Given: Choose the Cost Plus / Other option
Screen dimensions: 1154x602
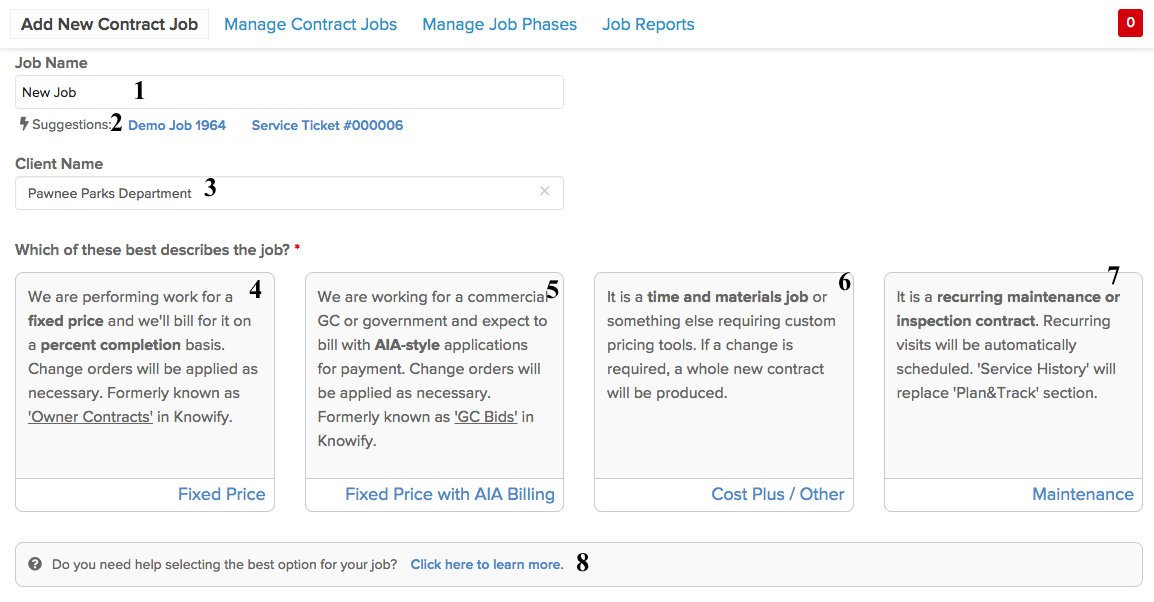Looking at the screenshot, I should click(x=777, y=495).
